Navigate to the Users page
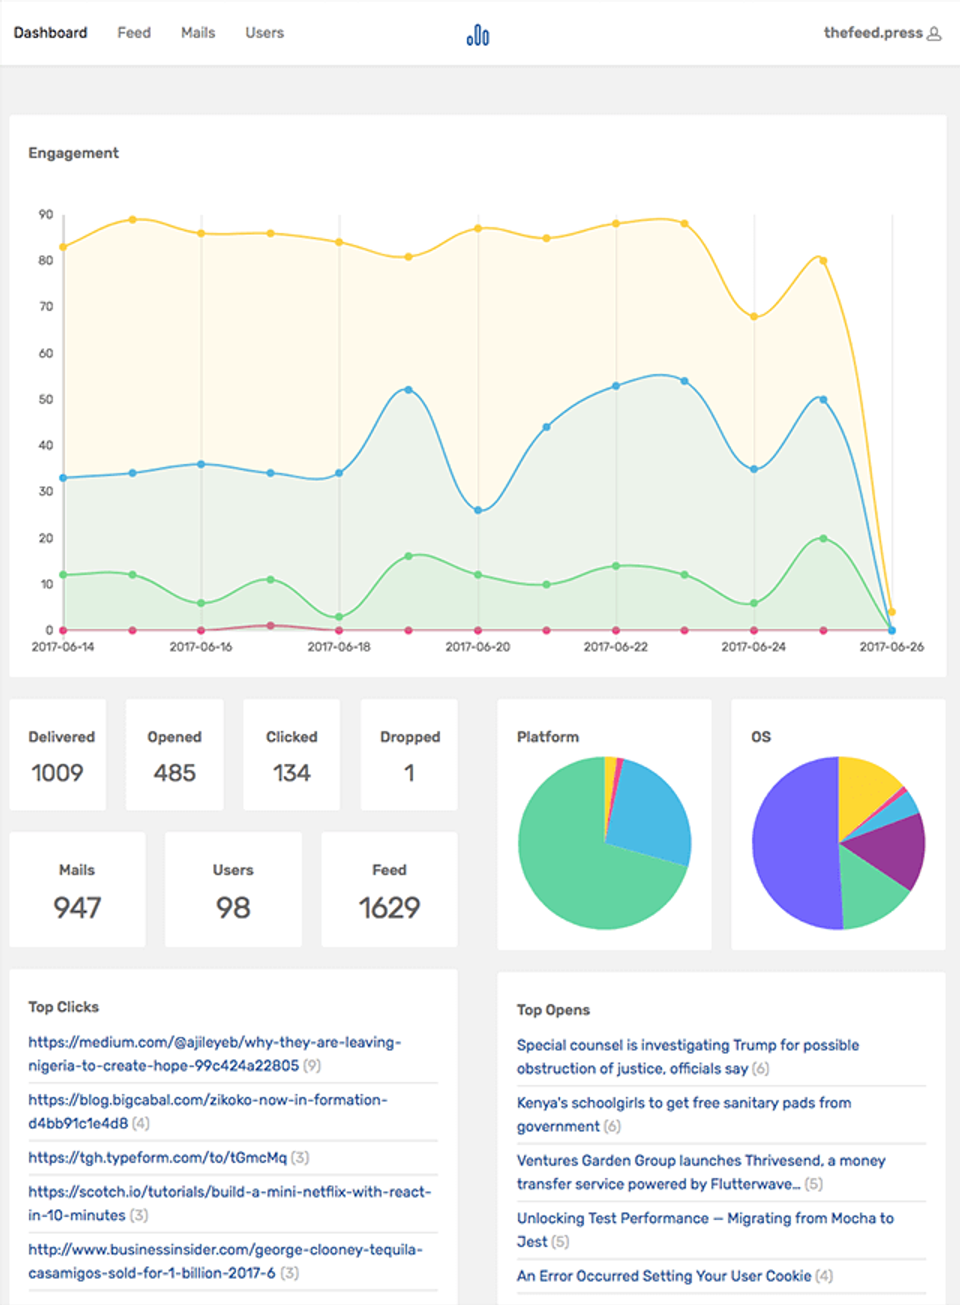The image size is (960, 1305). [264, 33]
